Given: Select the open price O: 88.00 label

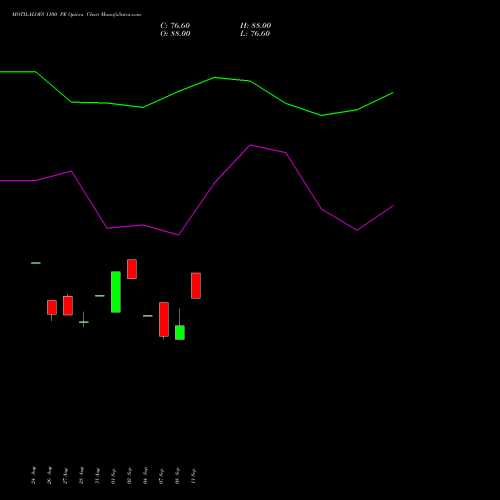Looking at the screenshot, I should [175, 34].
